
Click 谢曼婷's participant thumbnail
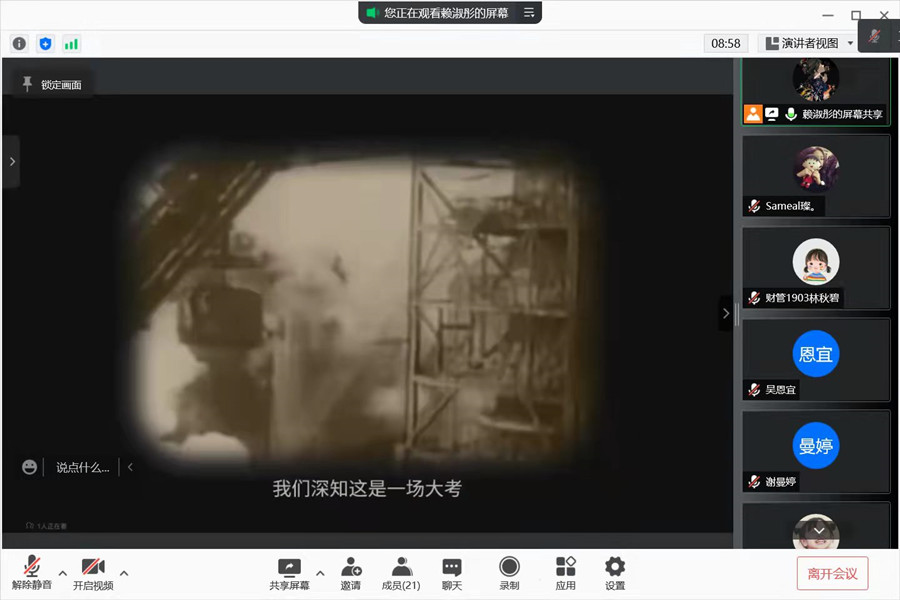pos(816,451)
